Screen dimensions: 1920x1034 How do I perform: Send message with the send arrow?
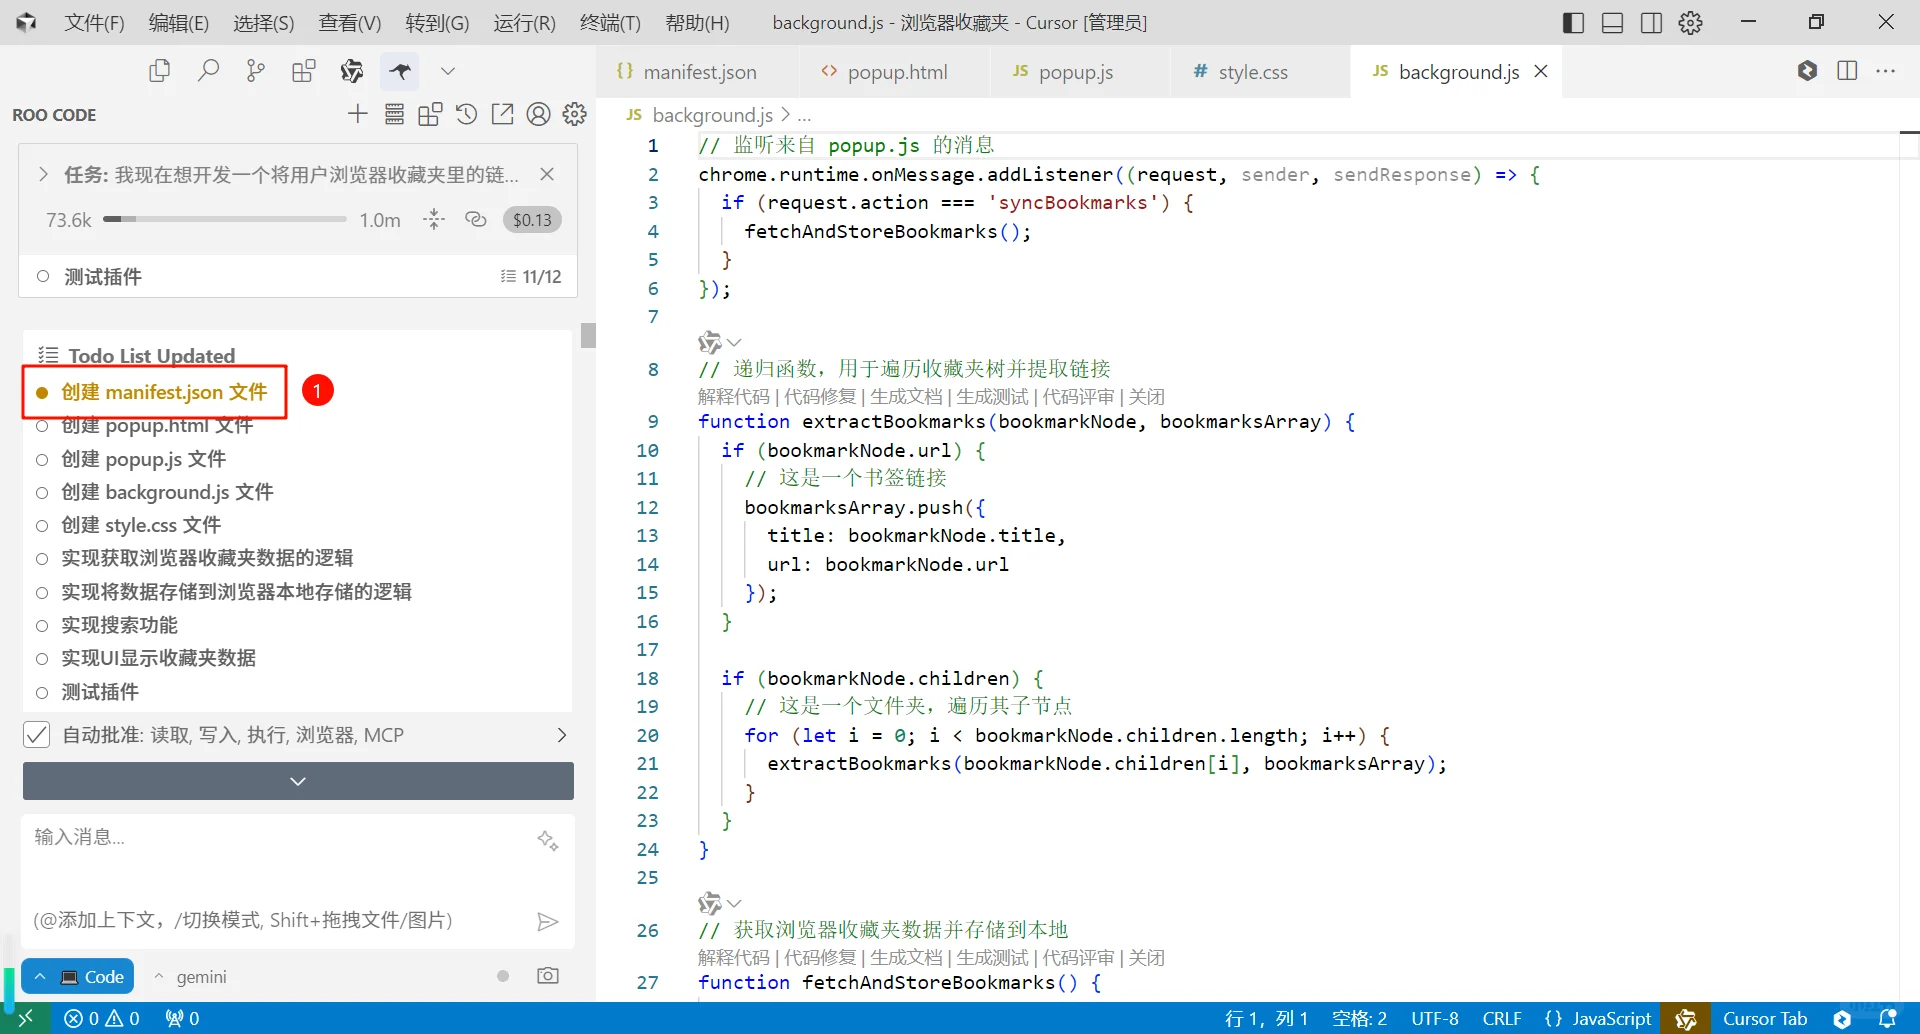[548, 920]
